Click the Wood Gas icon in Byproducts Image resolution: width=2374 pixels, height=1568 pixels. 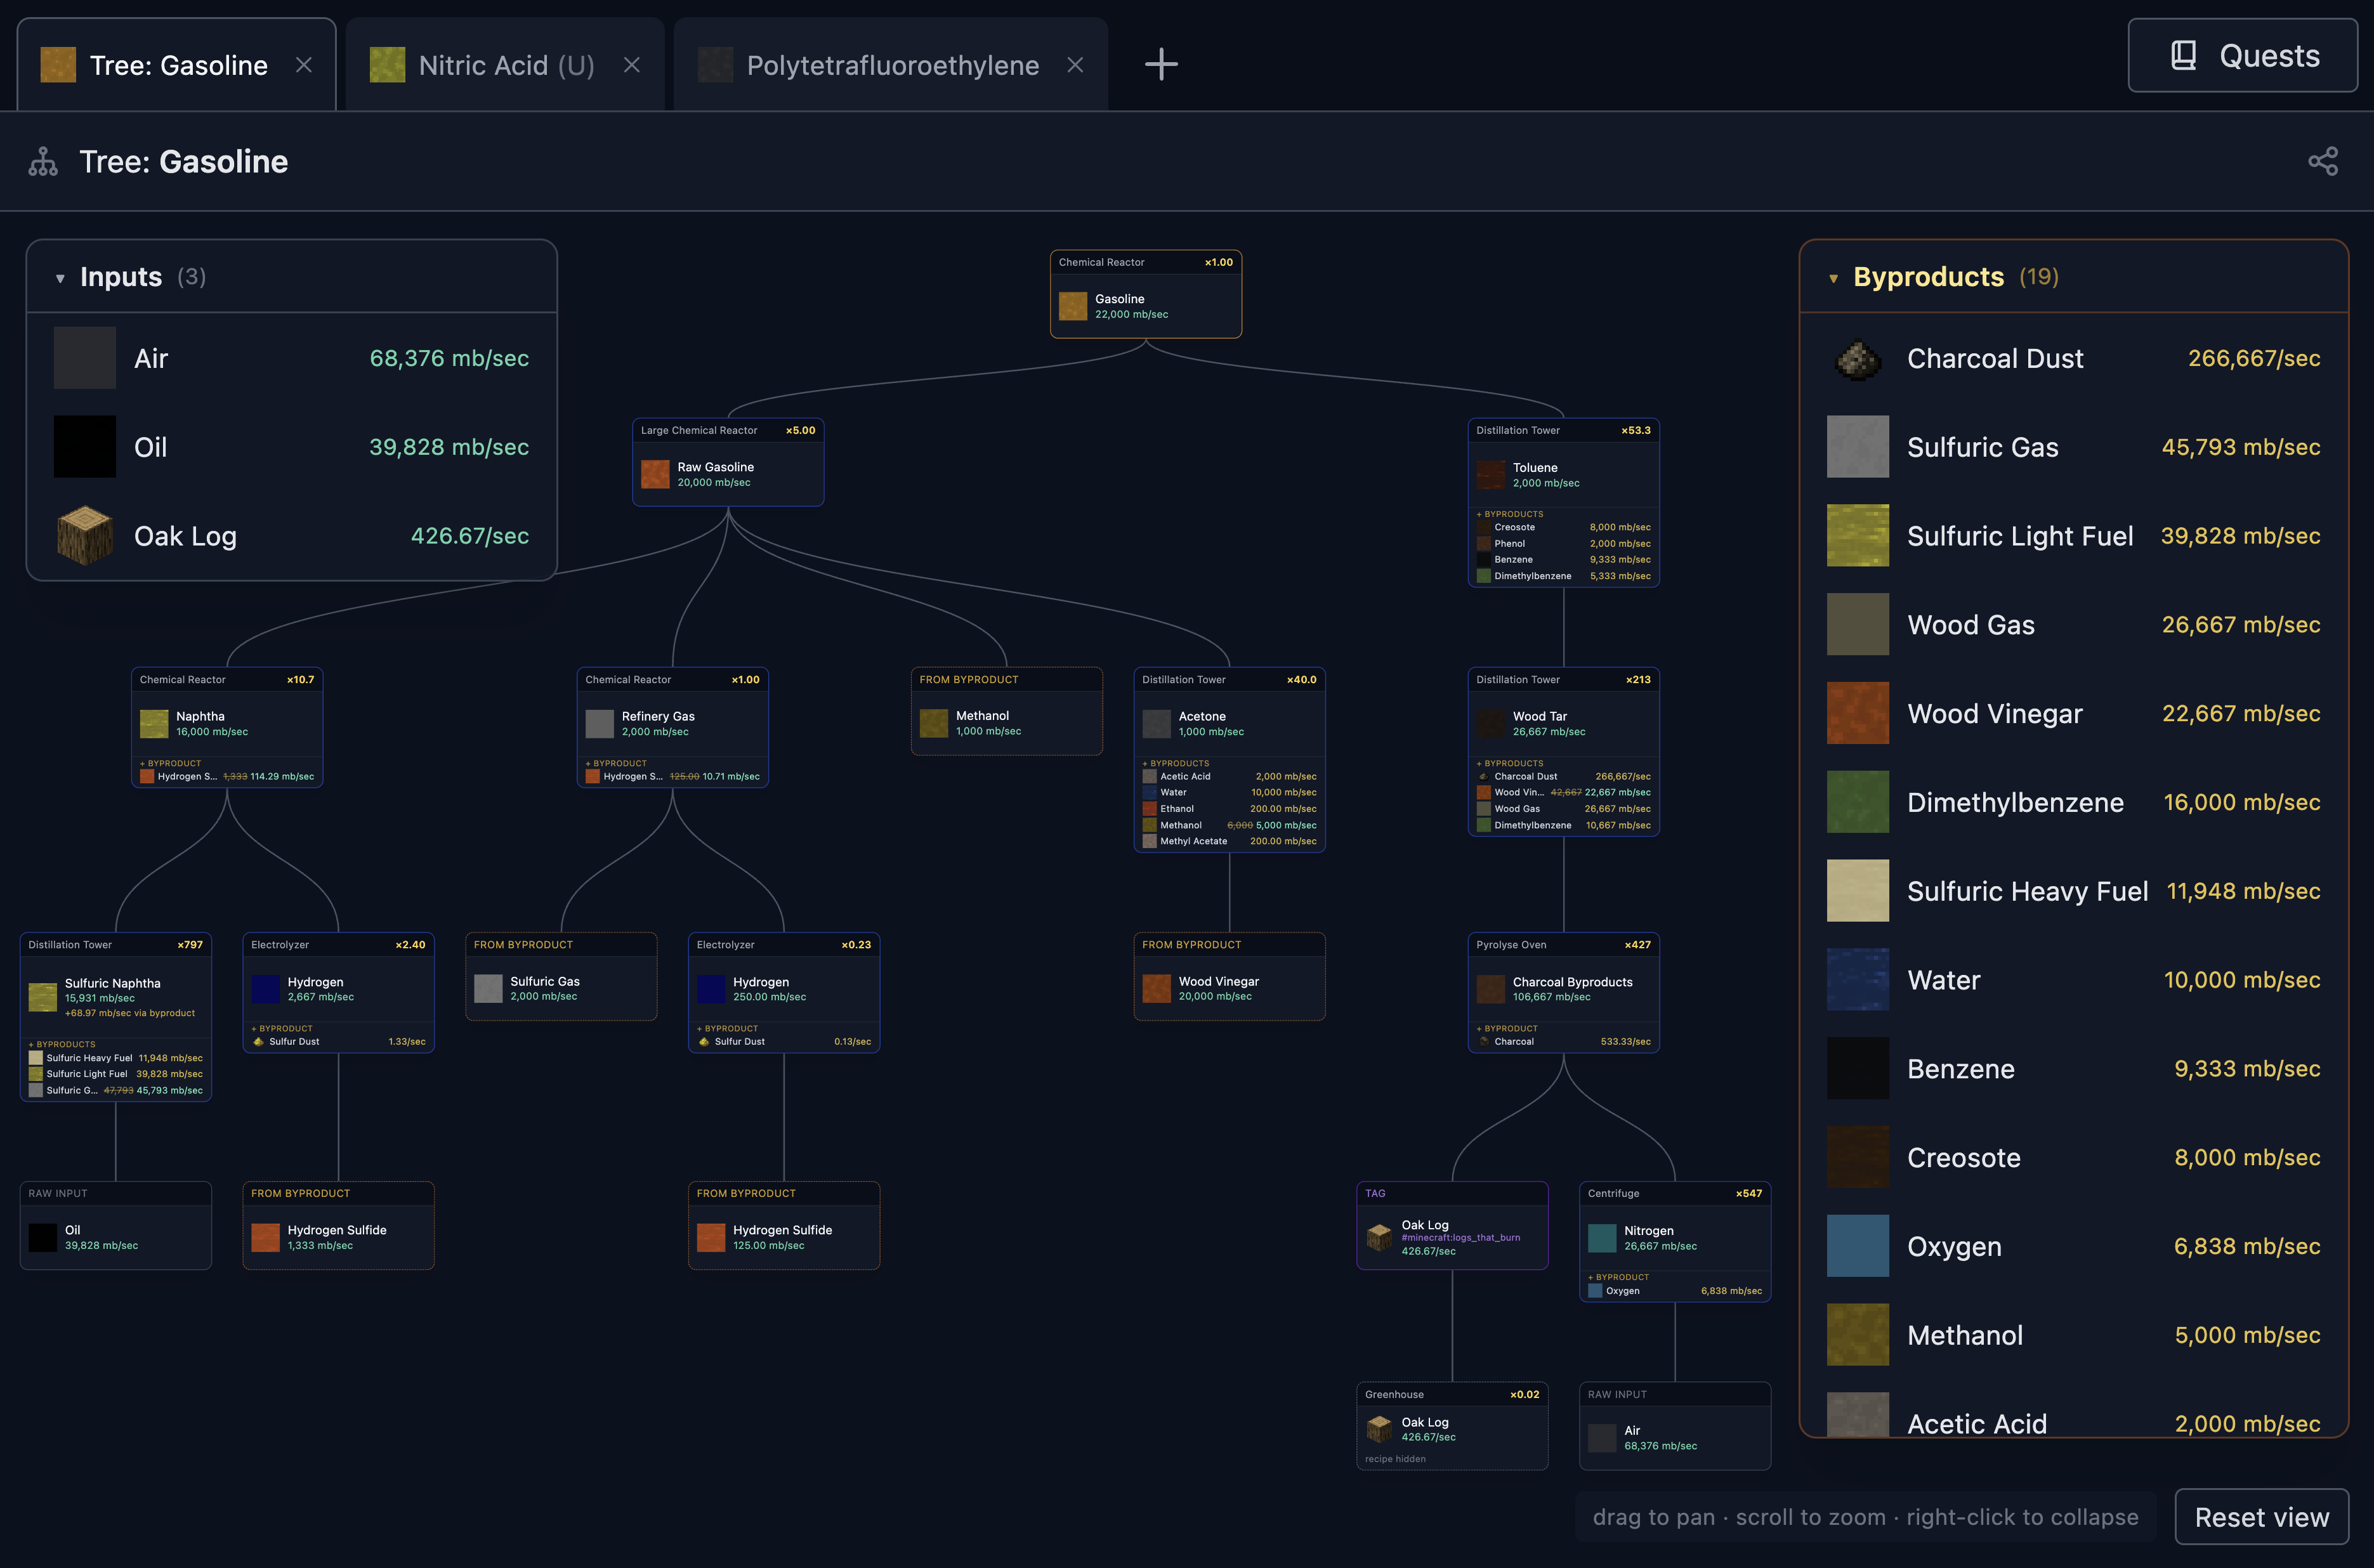(1858, 624)
